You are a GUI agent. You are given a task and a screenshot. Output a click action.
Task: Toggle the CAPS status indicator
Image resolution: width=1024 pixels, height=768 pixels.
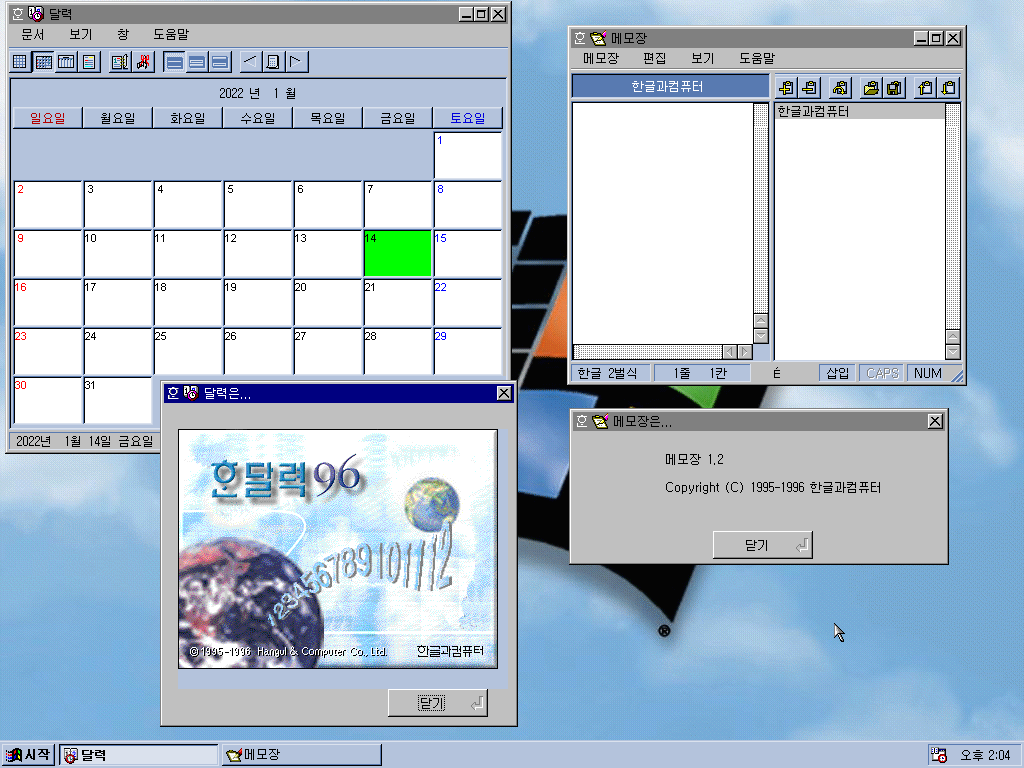pyautogui.click(x=882, y=373)
